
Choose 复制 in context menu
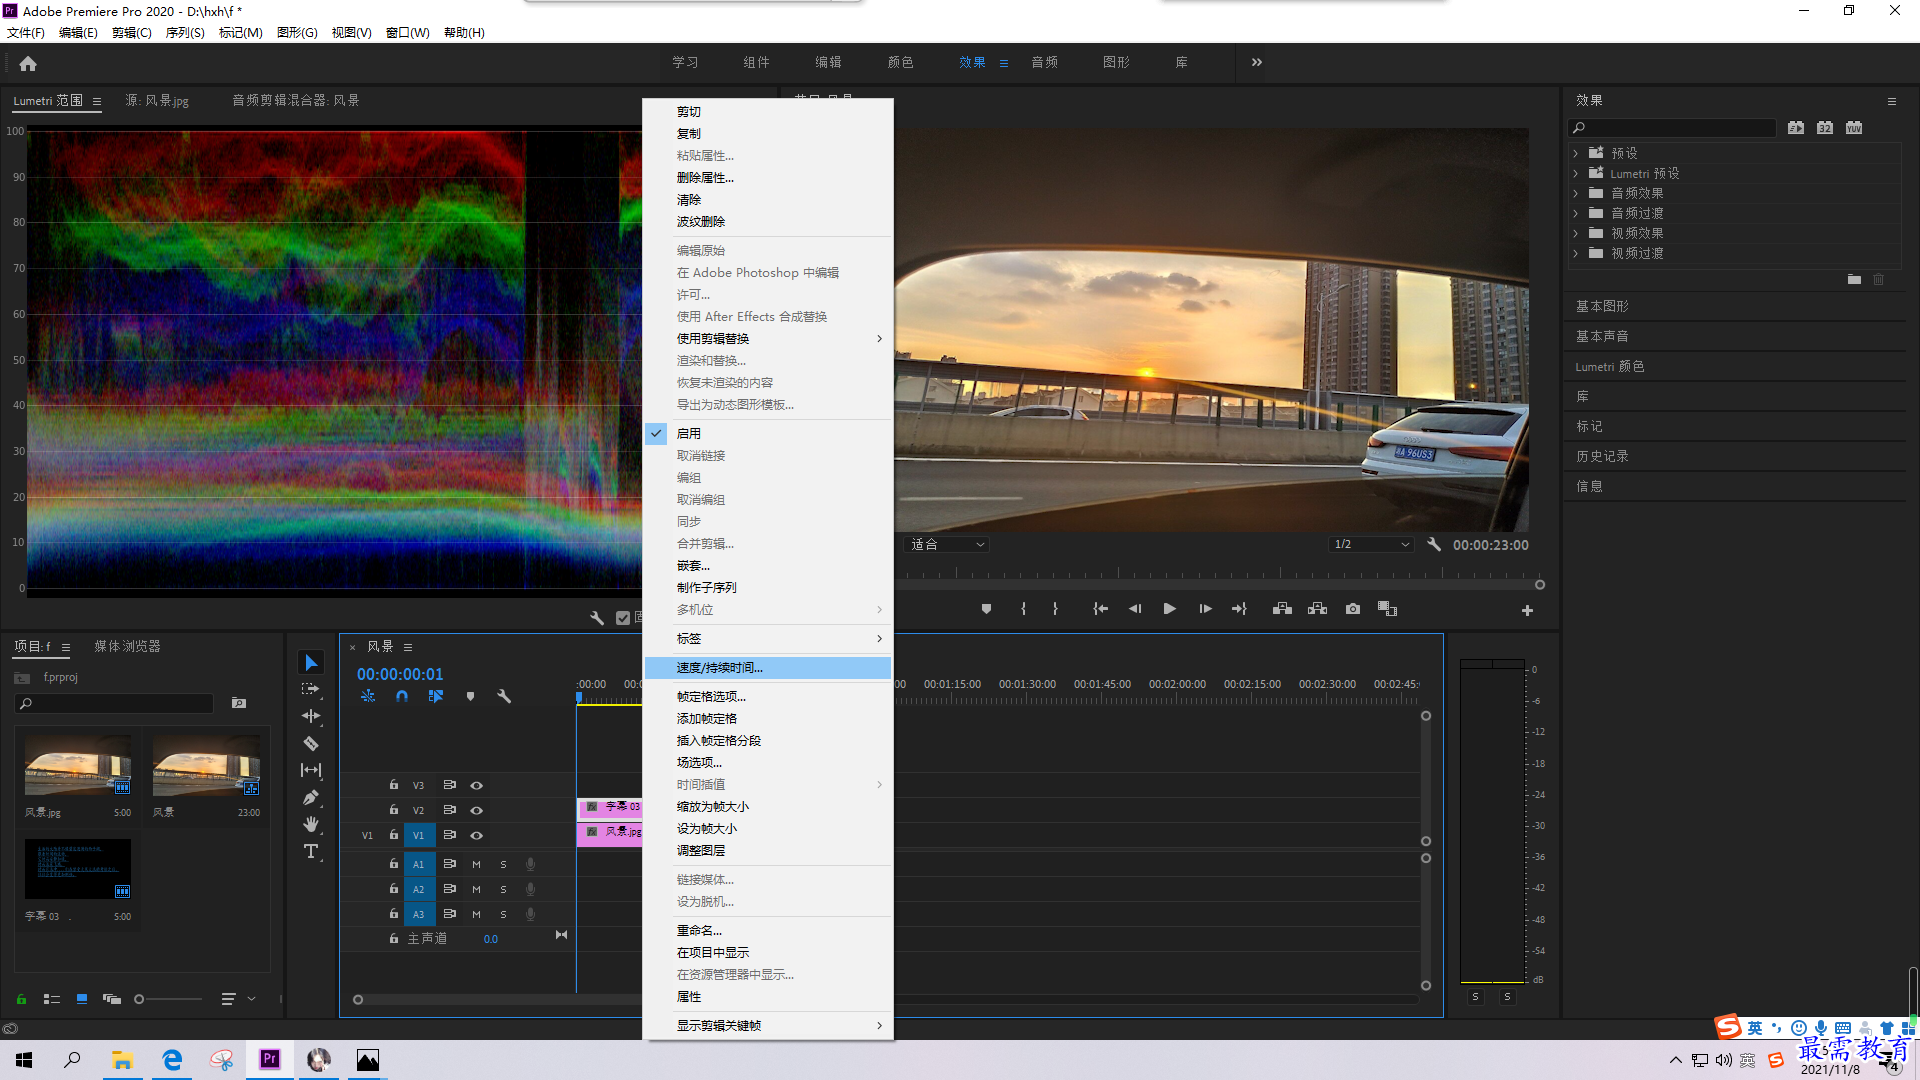pyautogui.click(x=768, y=134)
